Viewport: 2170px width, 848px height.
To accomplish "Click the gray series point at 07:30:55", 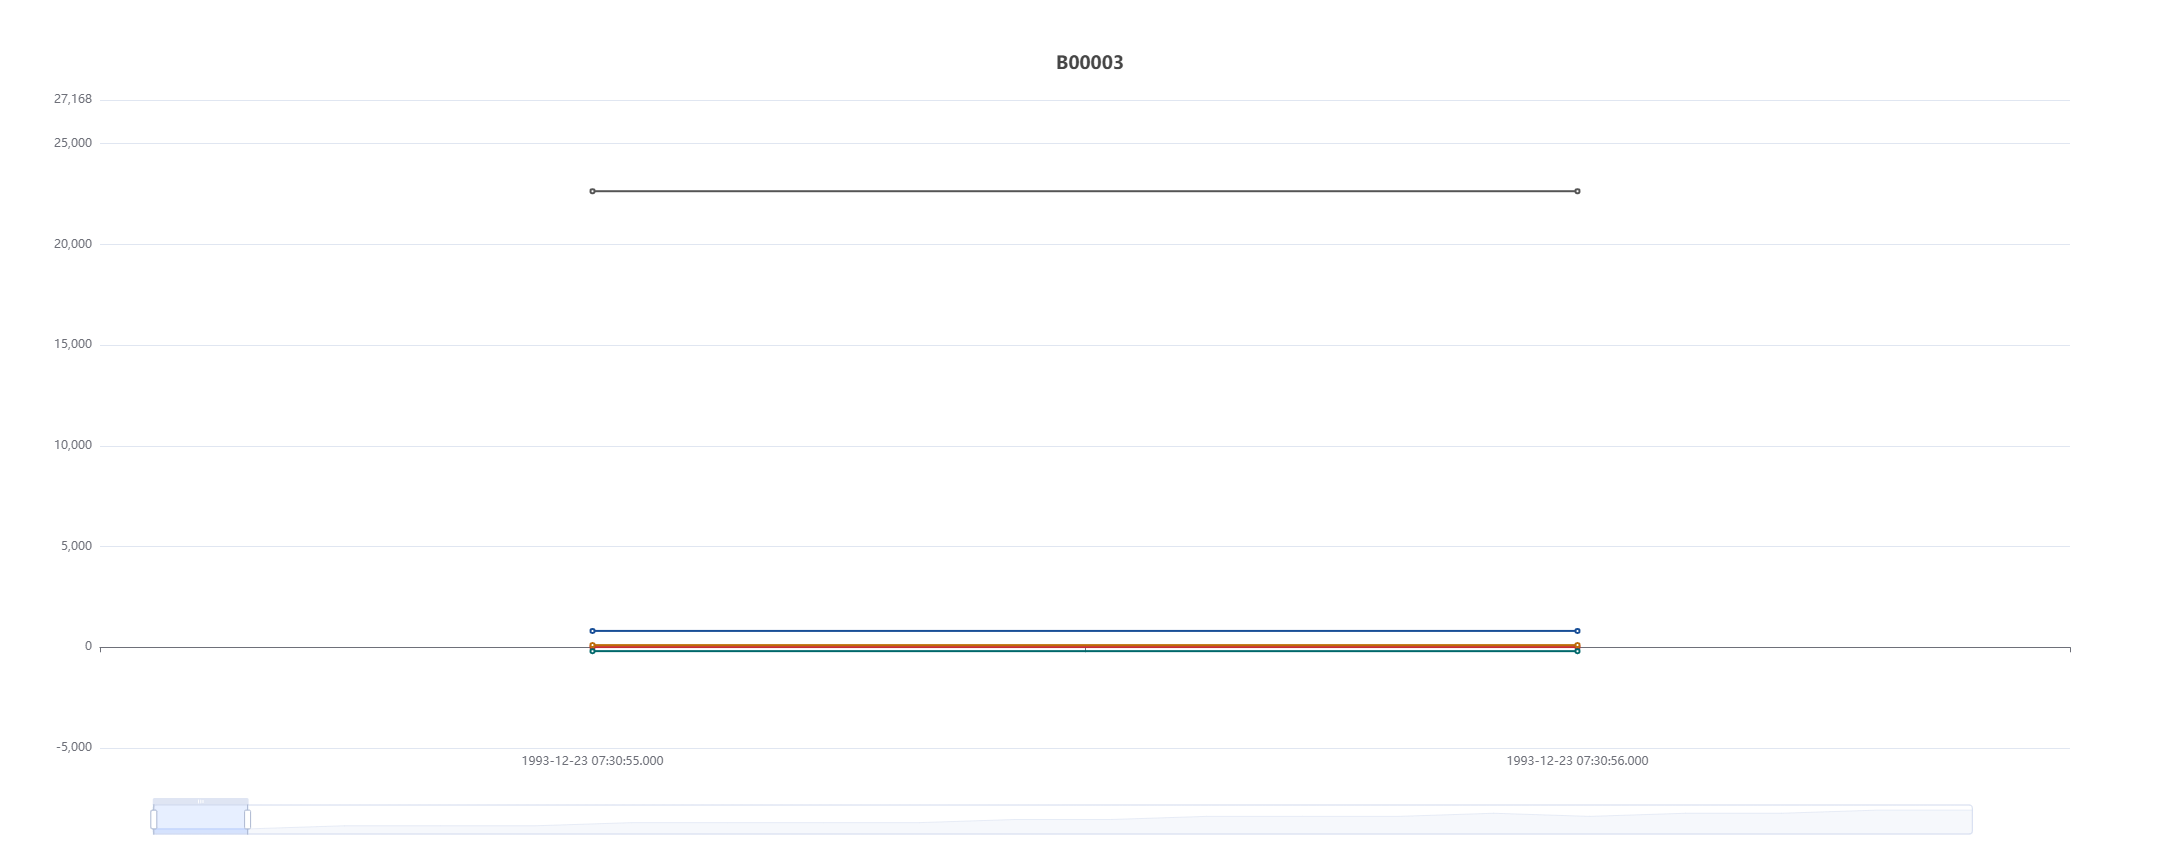I will pos(592,191).
